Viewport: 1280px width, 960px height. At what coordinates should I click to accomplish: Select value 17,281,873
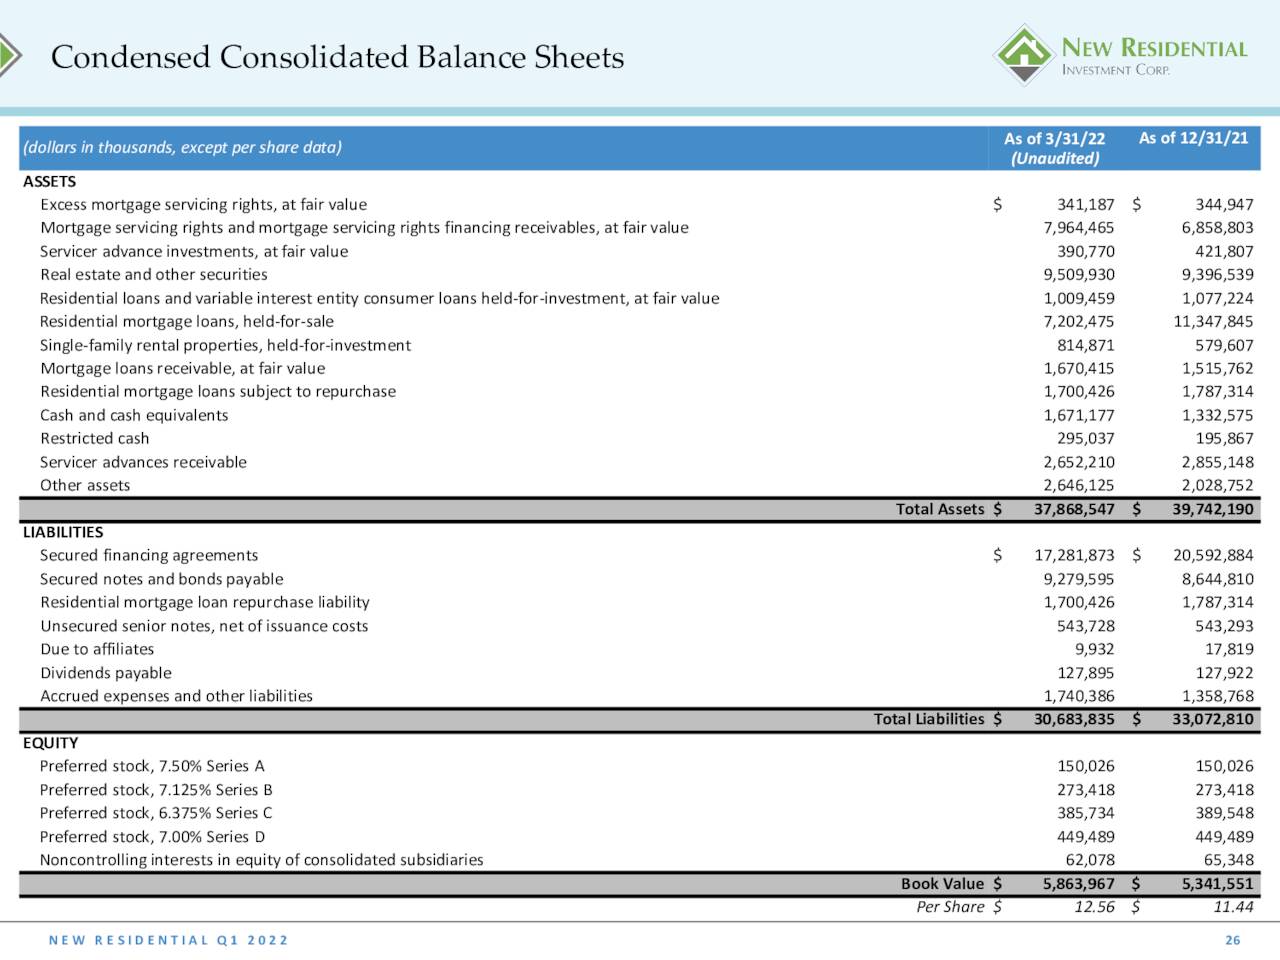point(1075,555)
